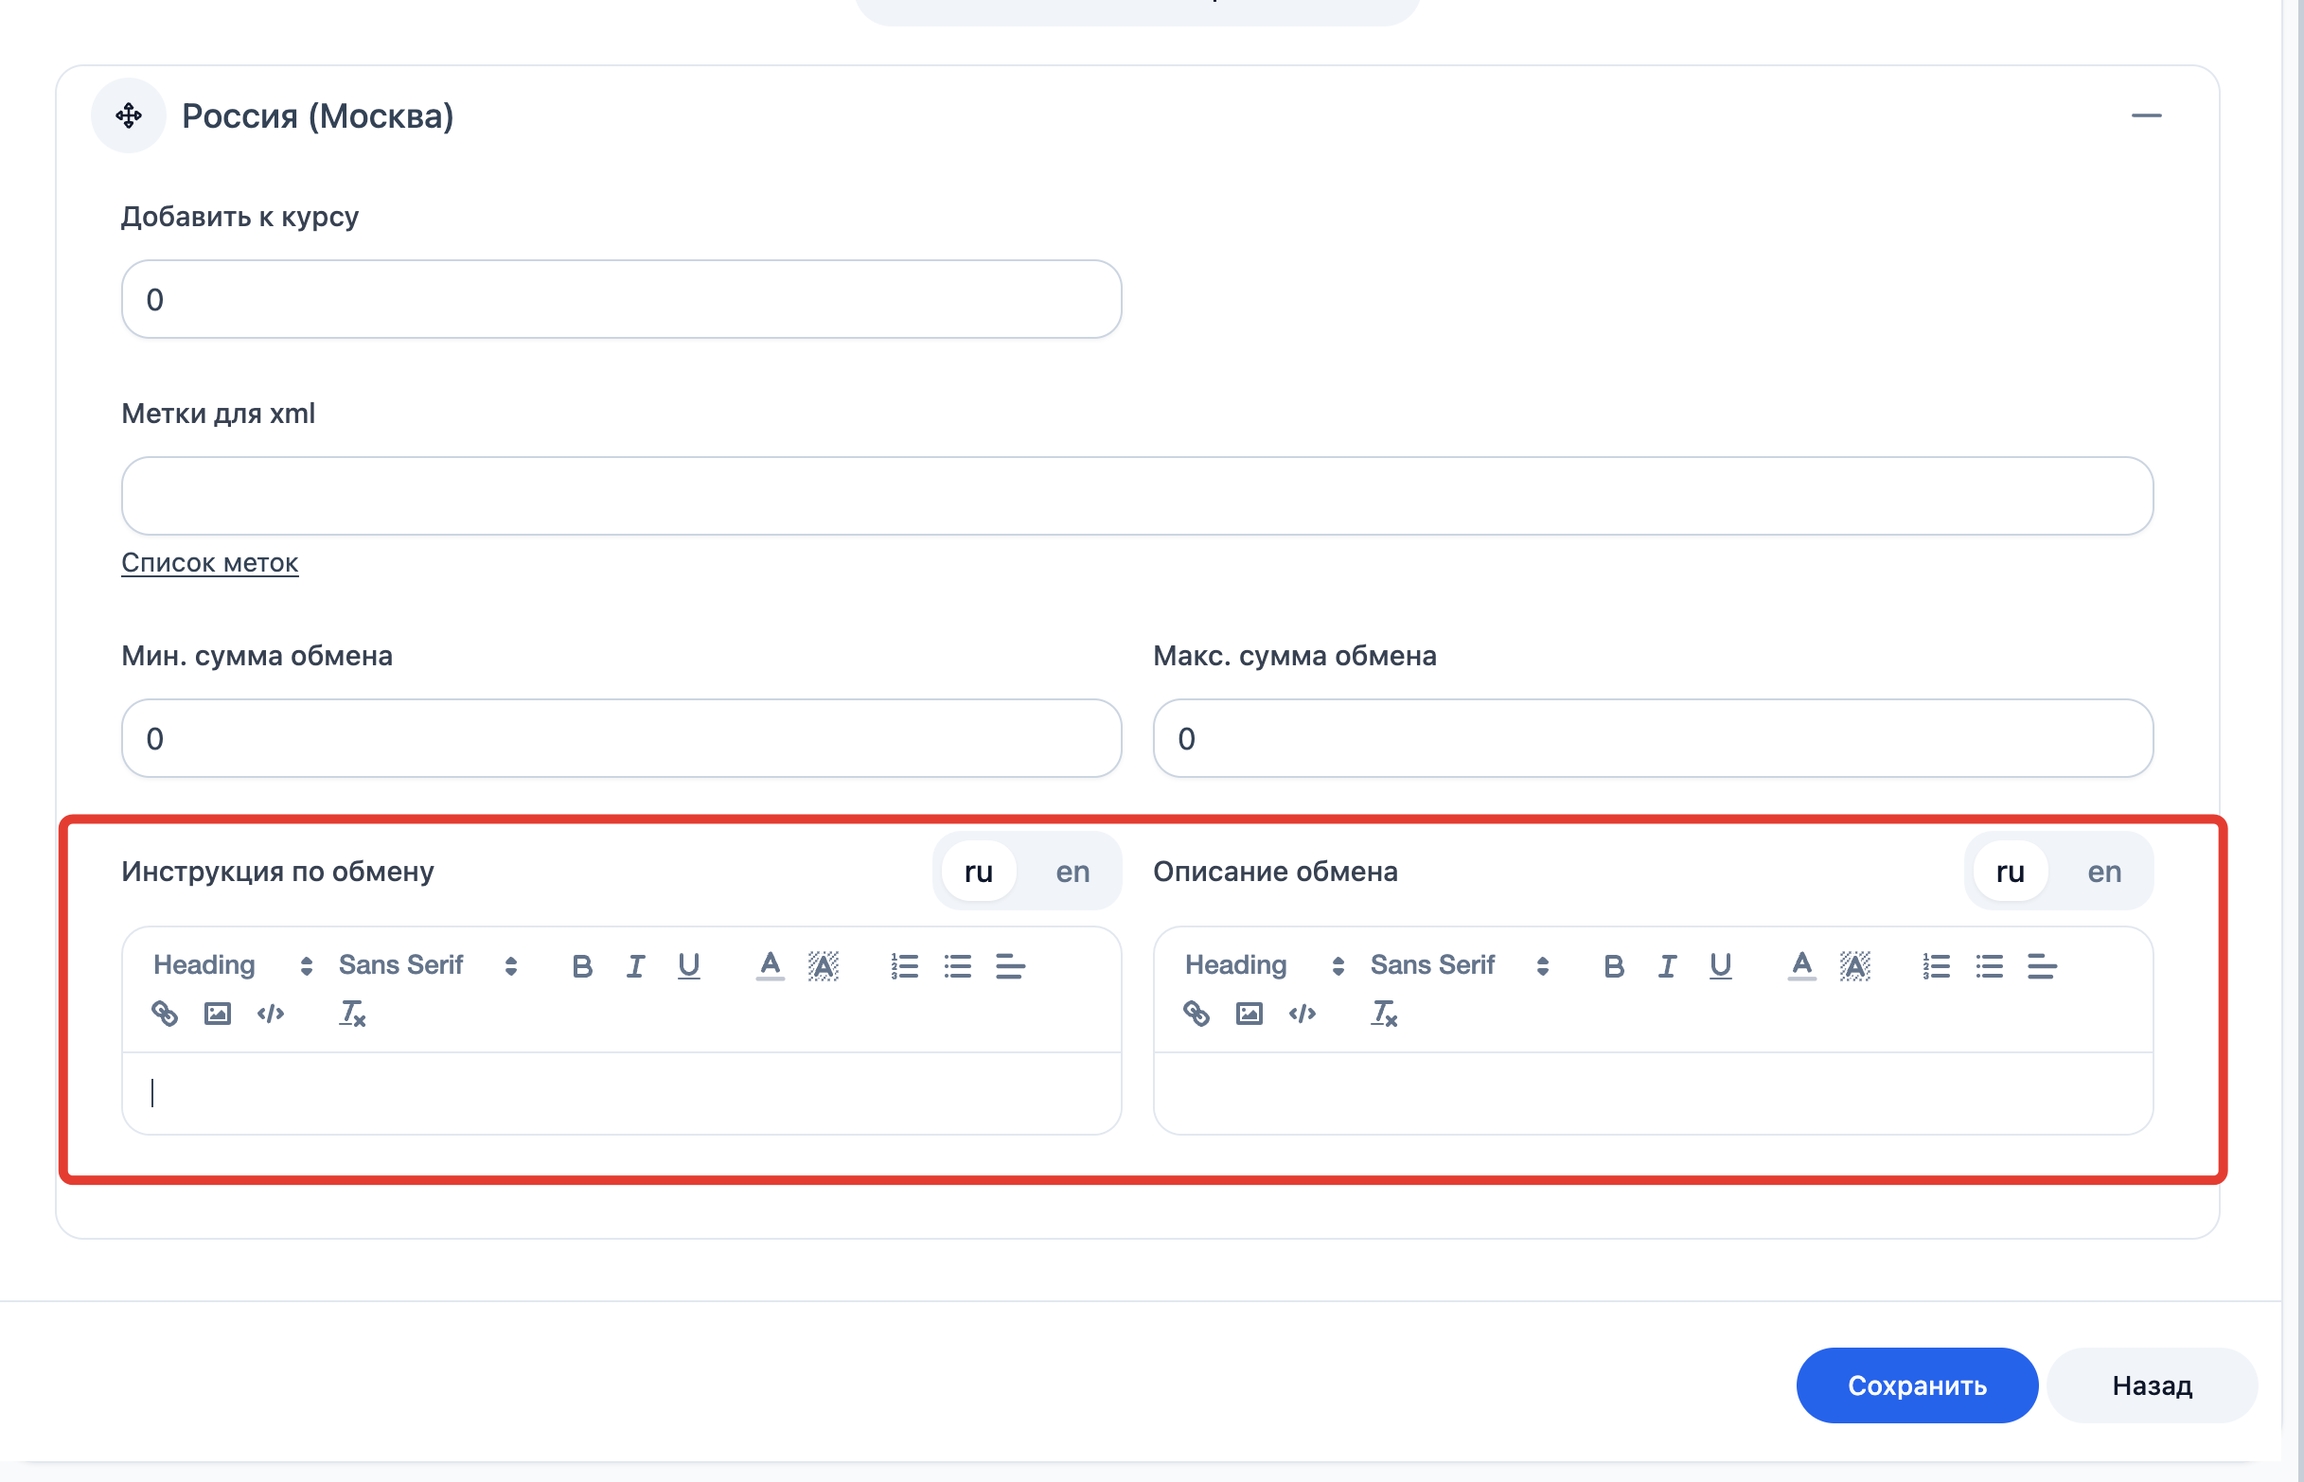Screen dimensions: 2304x1482
Task: Click Bold in exchange instruction editor
Action: pyautogui.click(x=582, y=966)
